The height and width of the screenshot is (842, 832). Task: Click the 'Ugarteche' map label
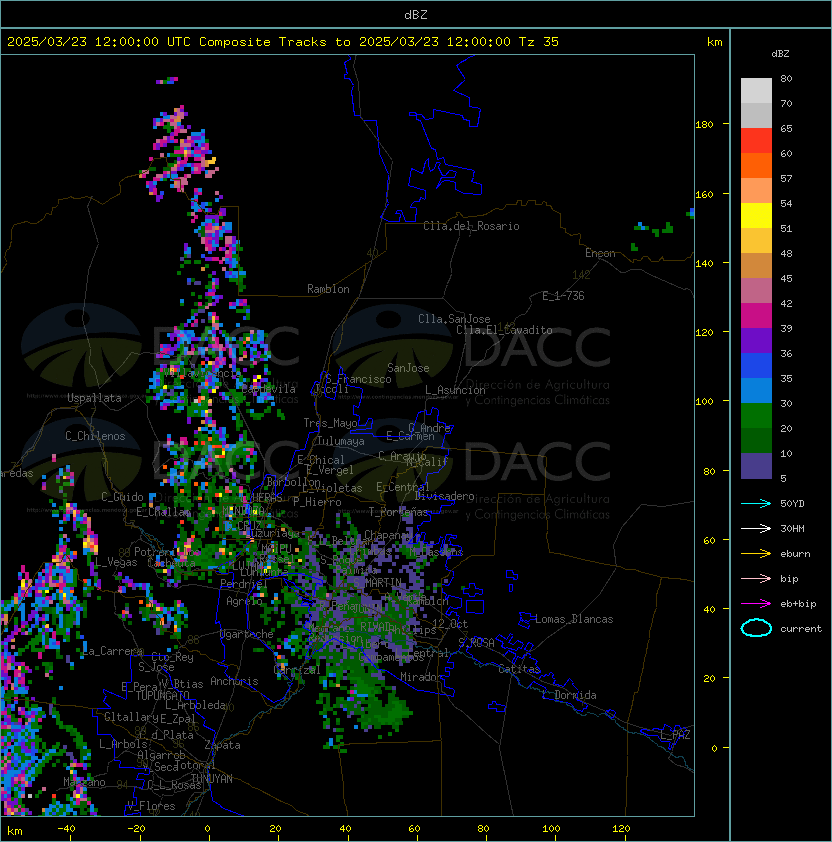pyautogui.click(x=247, y=634)
